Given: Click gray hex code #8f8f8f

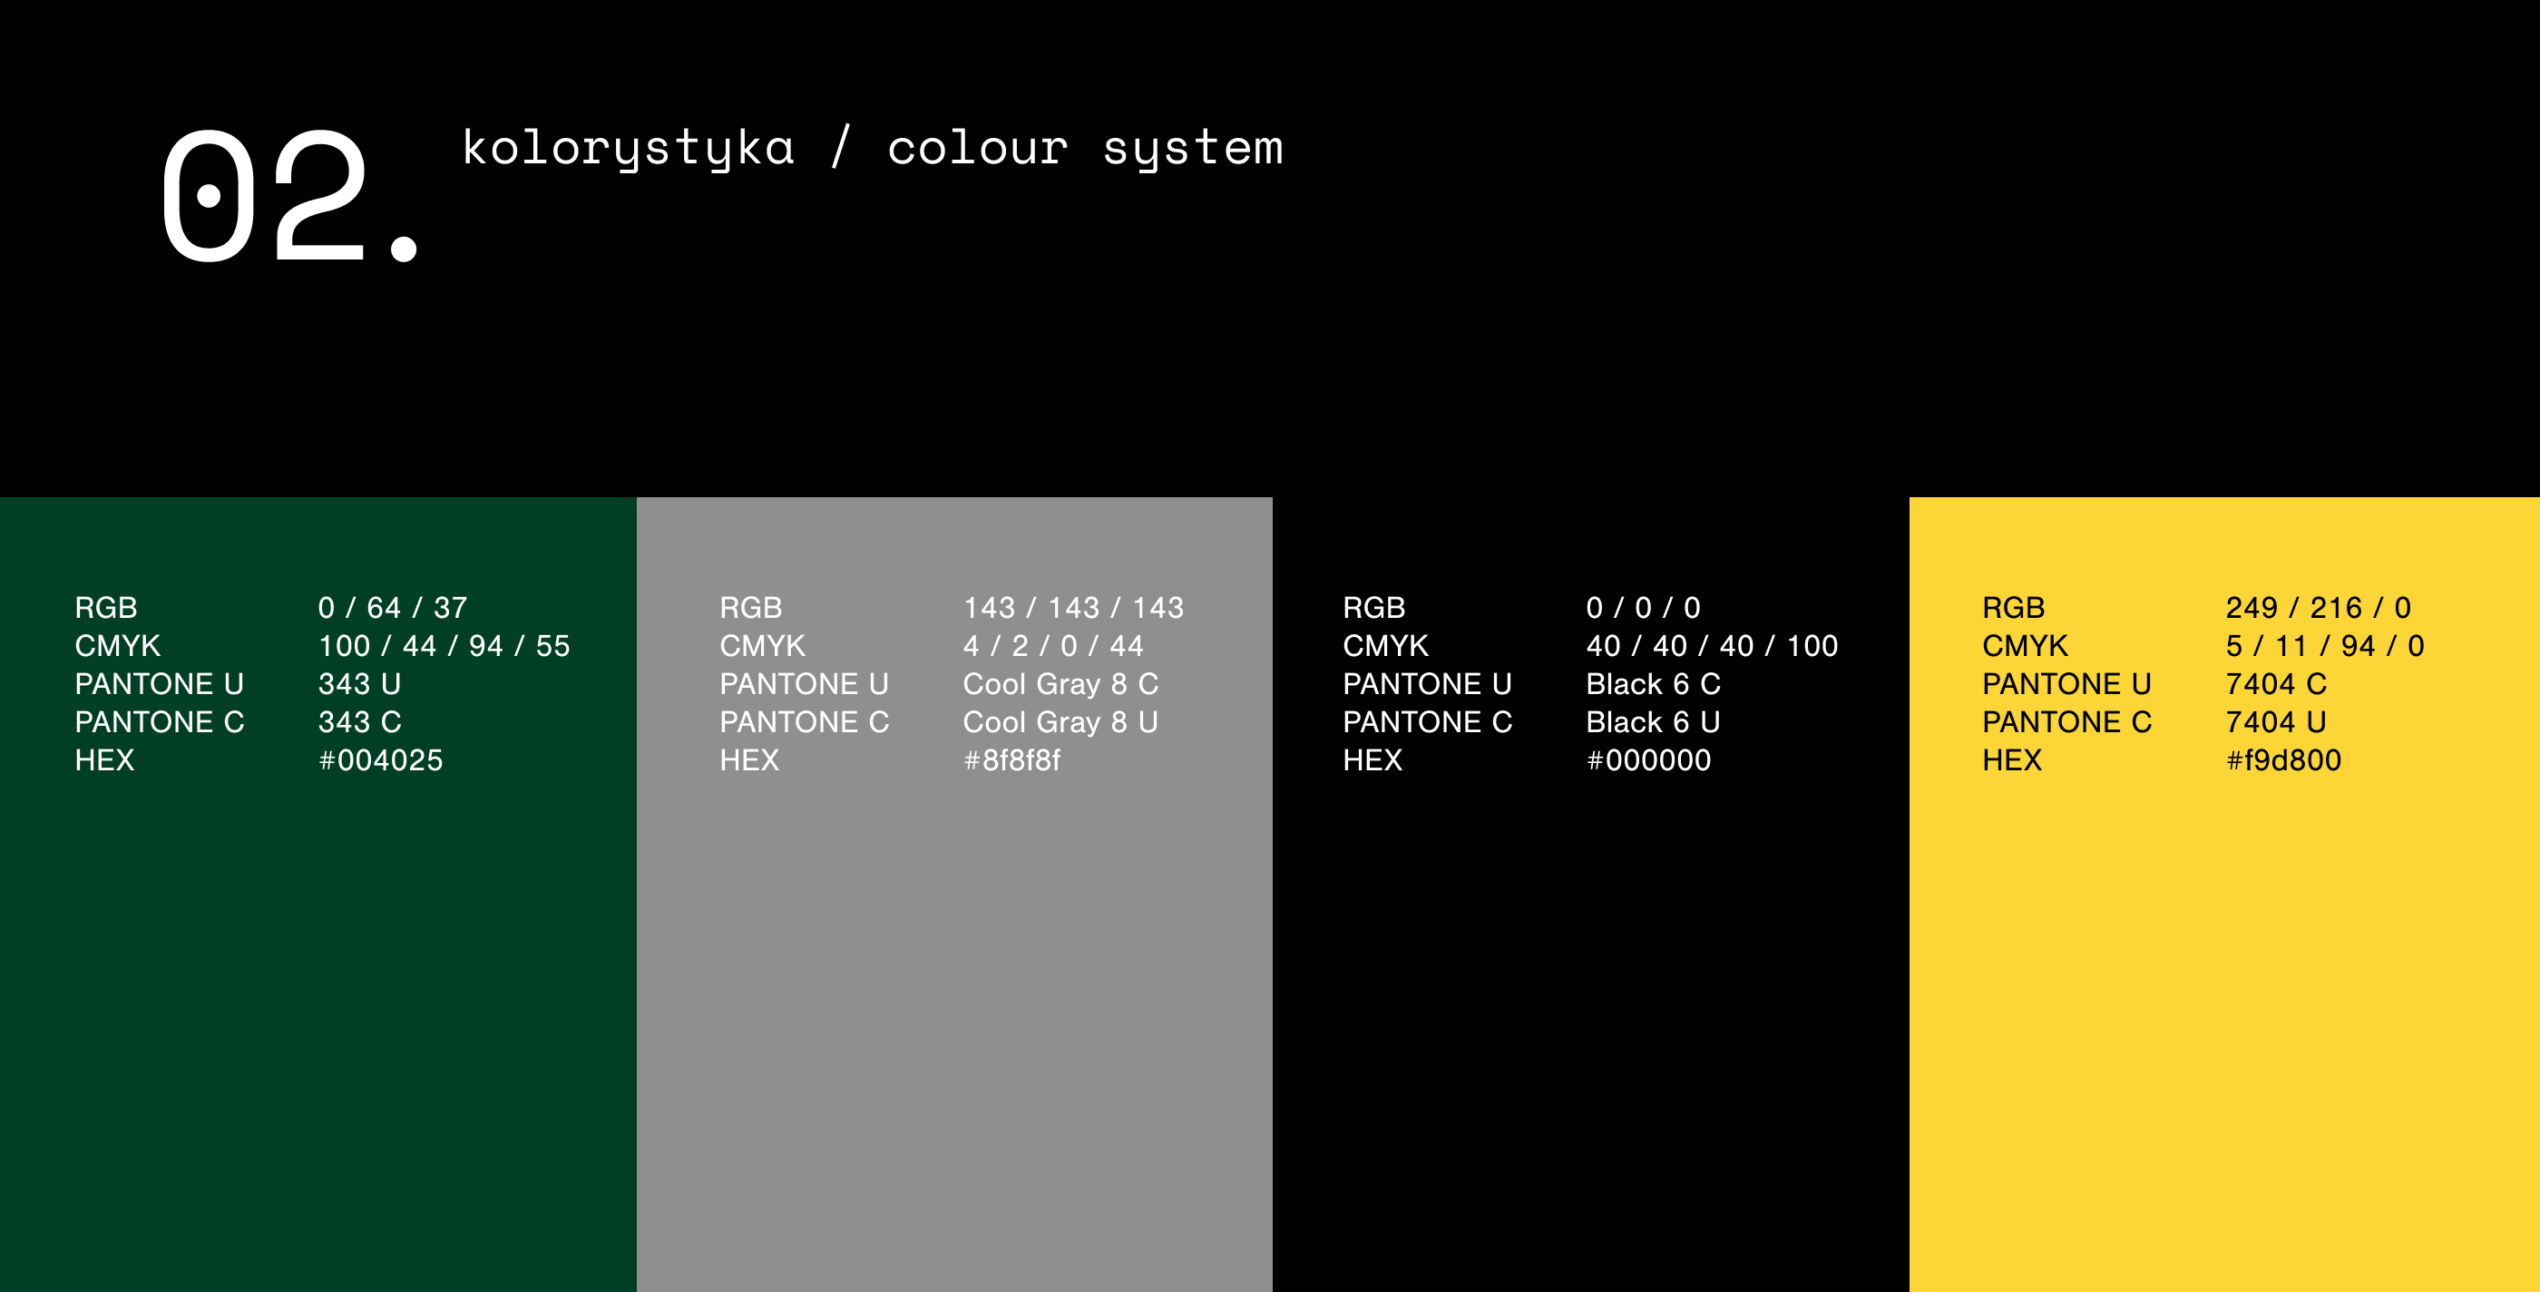Looking at the screenshot, I should (x=1011, y=761).
